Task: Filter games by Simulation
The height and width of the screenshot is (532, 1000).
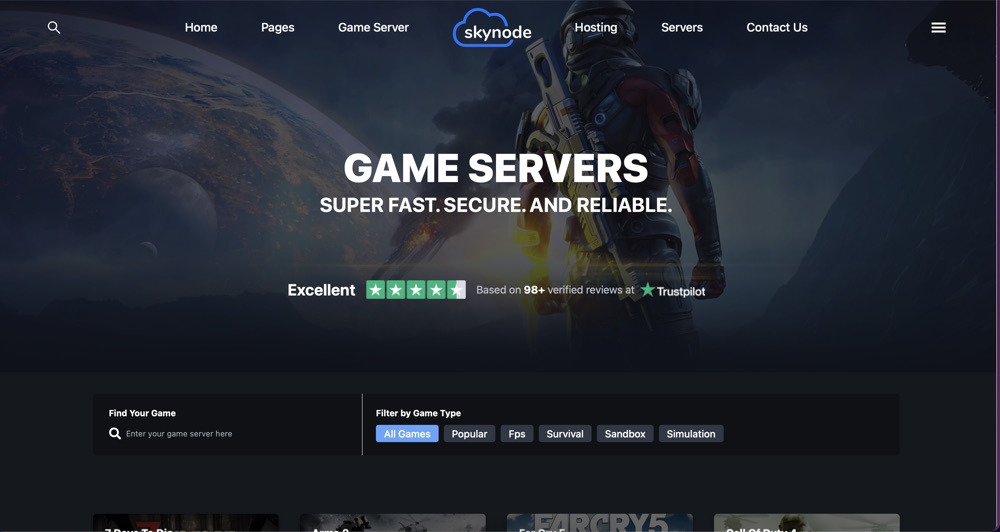Action: pos(691,434)
